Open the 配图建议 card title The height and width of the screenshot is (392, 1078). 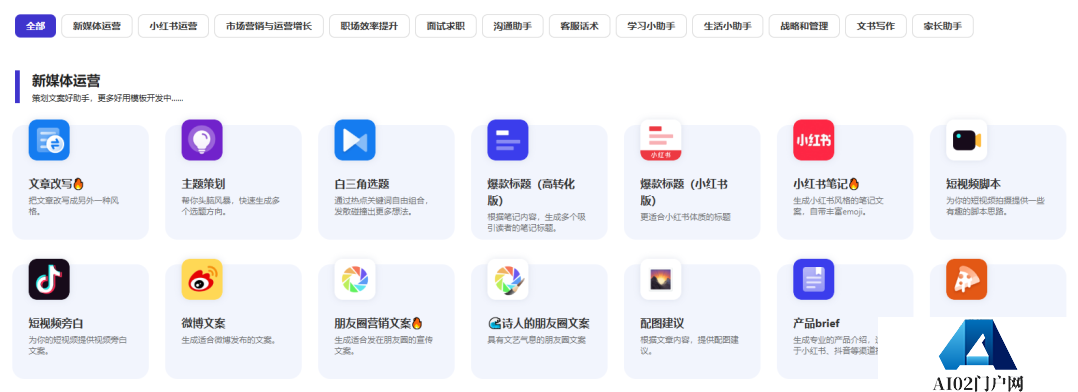coord(662,323)
